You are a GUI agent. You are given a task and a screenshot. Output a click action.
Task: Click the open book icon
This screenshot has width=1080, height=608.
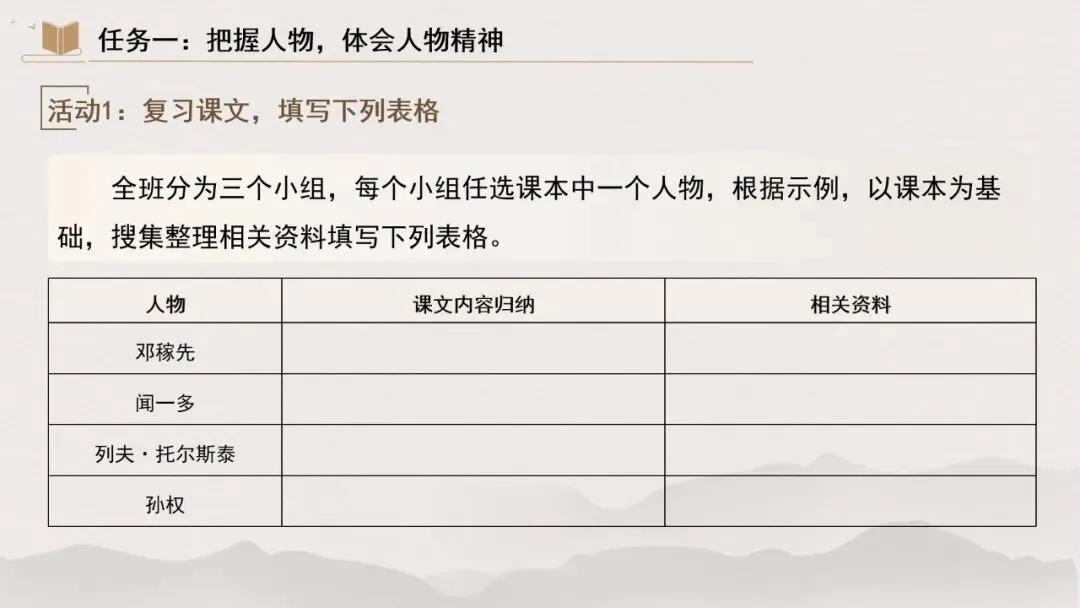(60, 39)
